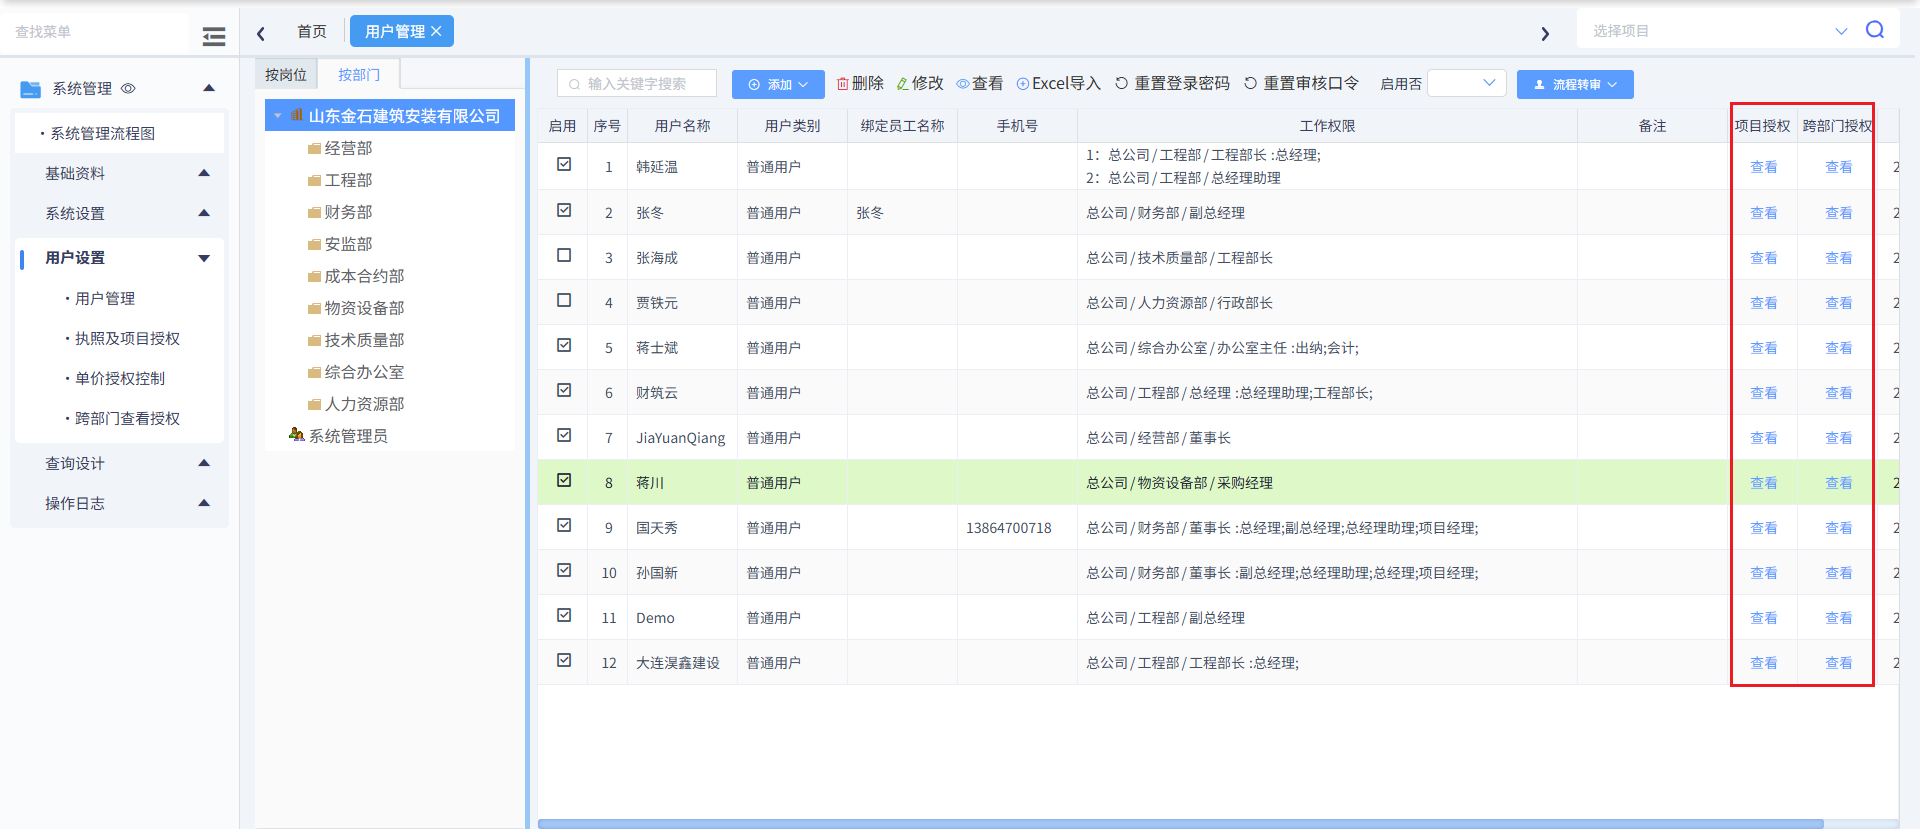Screen dimensions: 1920x829
Task: Click the eye icon next to 系统管理
Action: coord(128,88)
